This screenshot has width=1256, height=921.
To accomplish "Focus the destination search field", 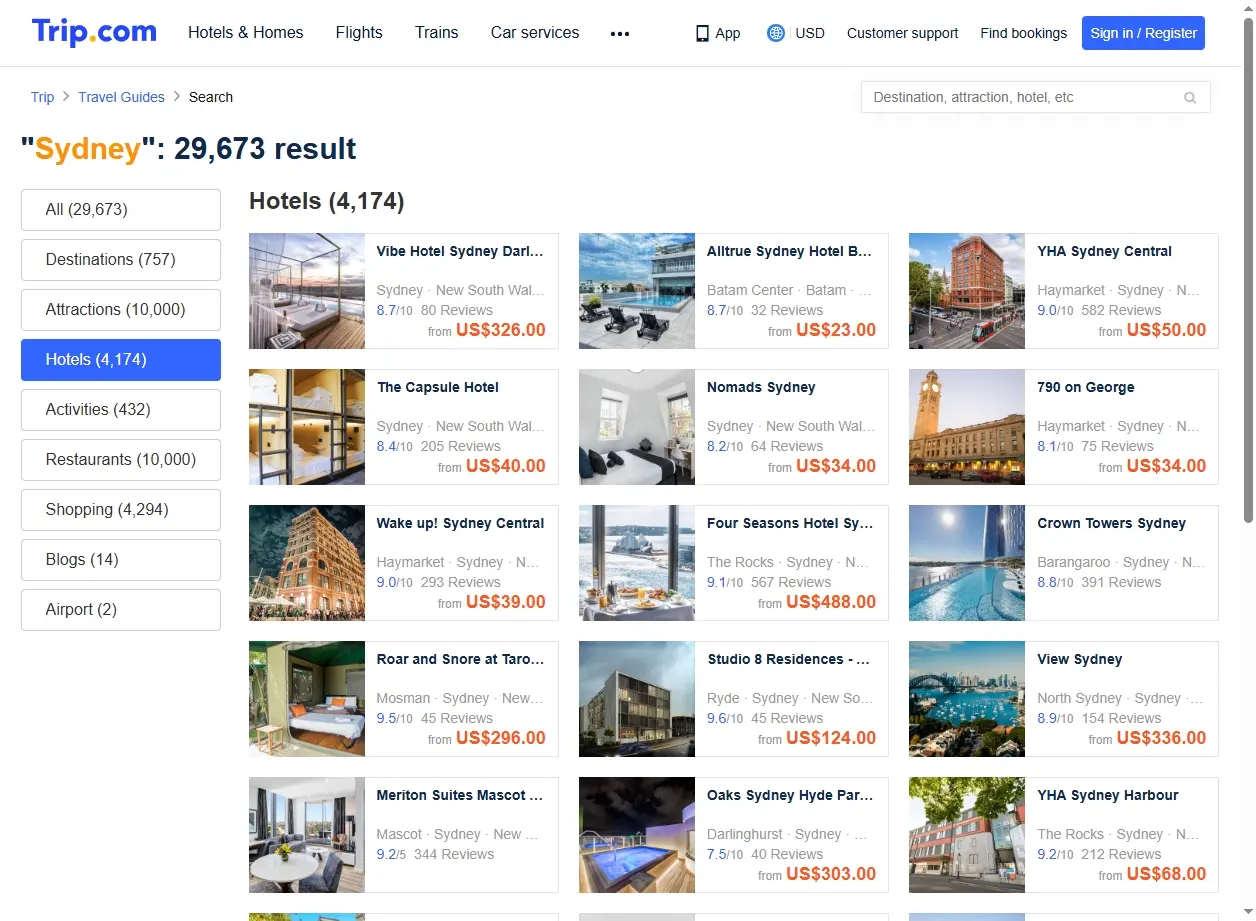I will click(1035, 97).
